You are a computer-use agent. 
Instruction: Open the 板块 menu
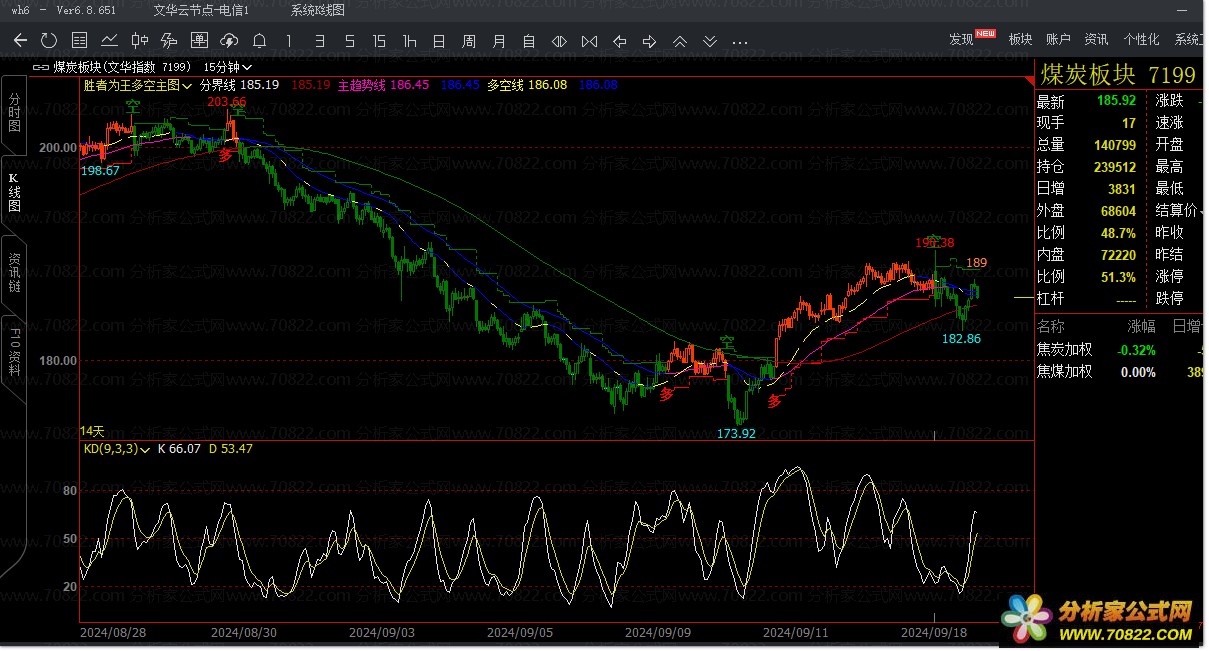click(1020, 40)
